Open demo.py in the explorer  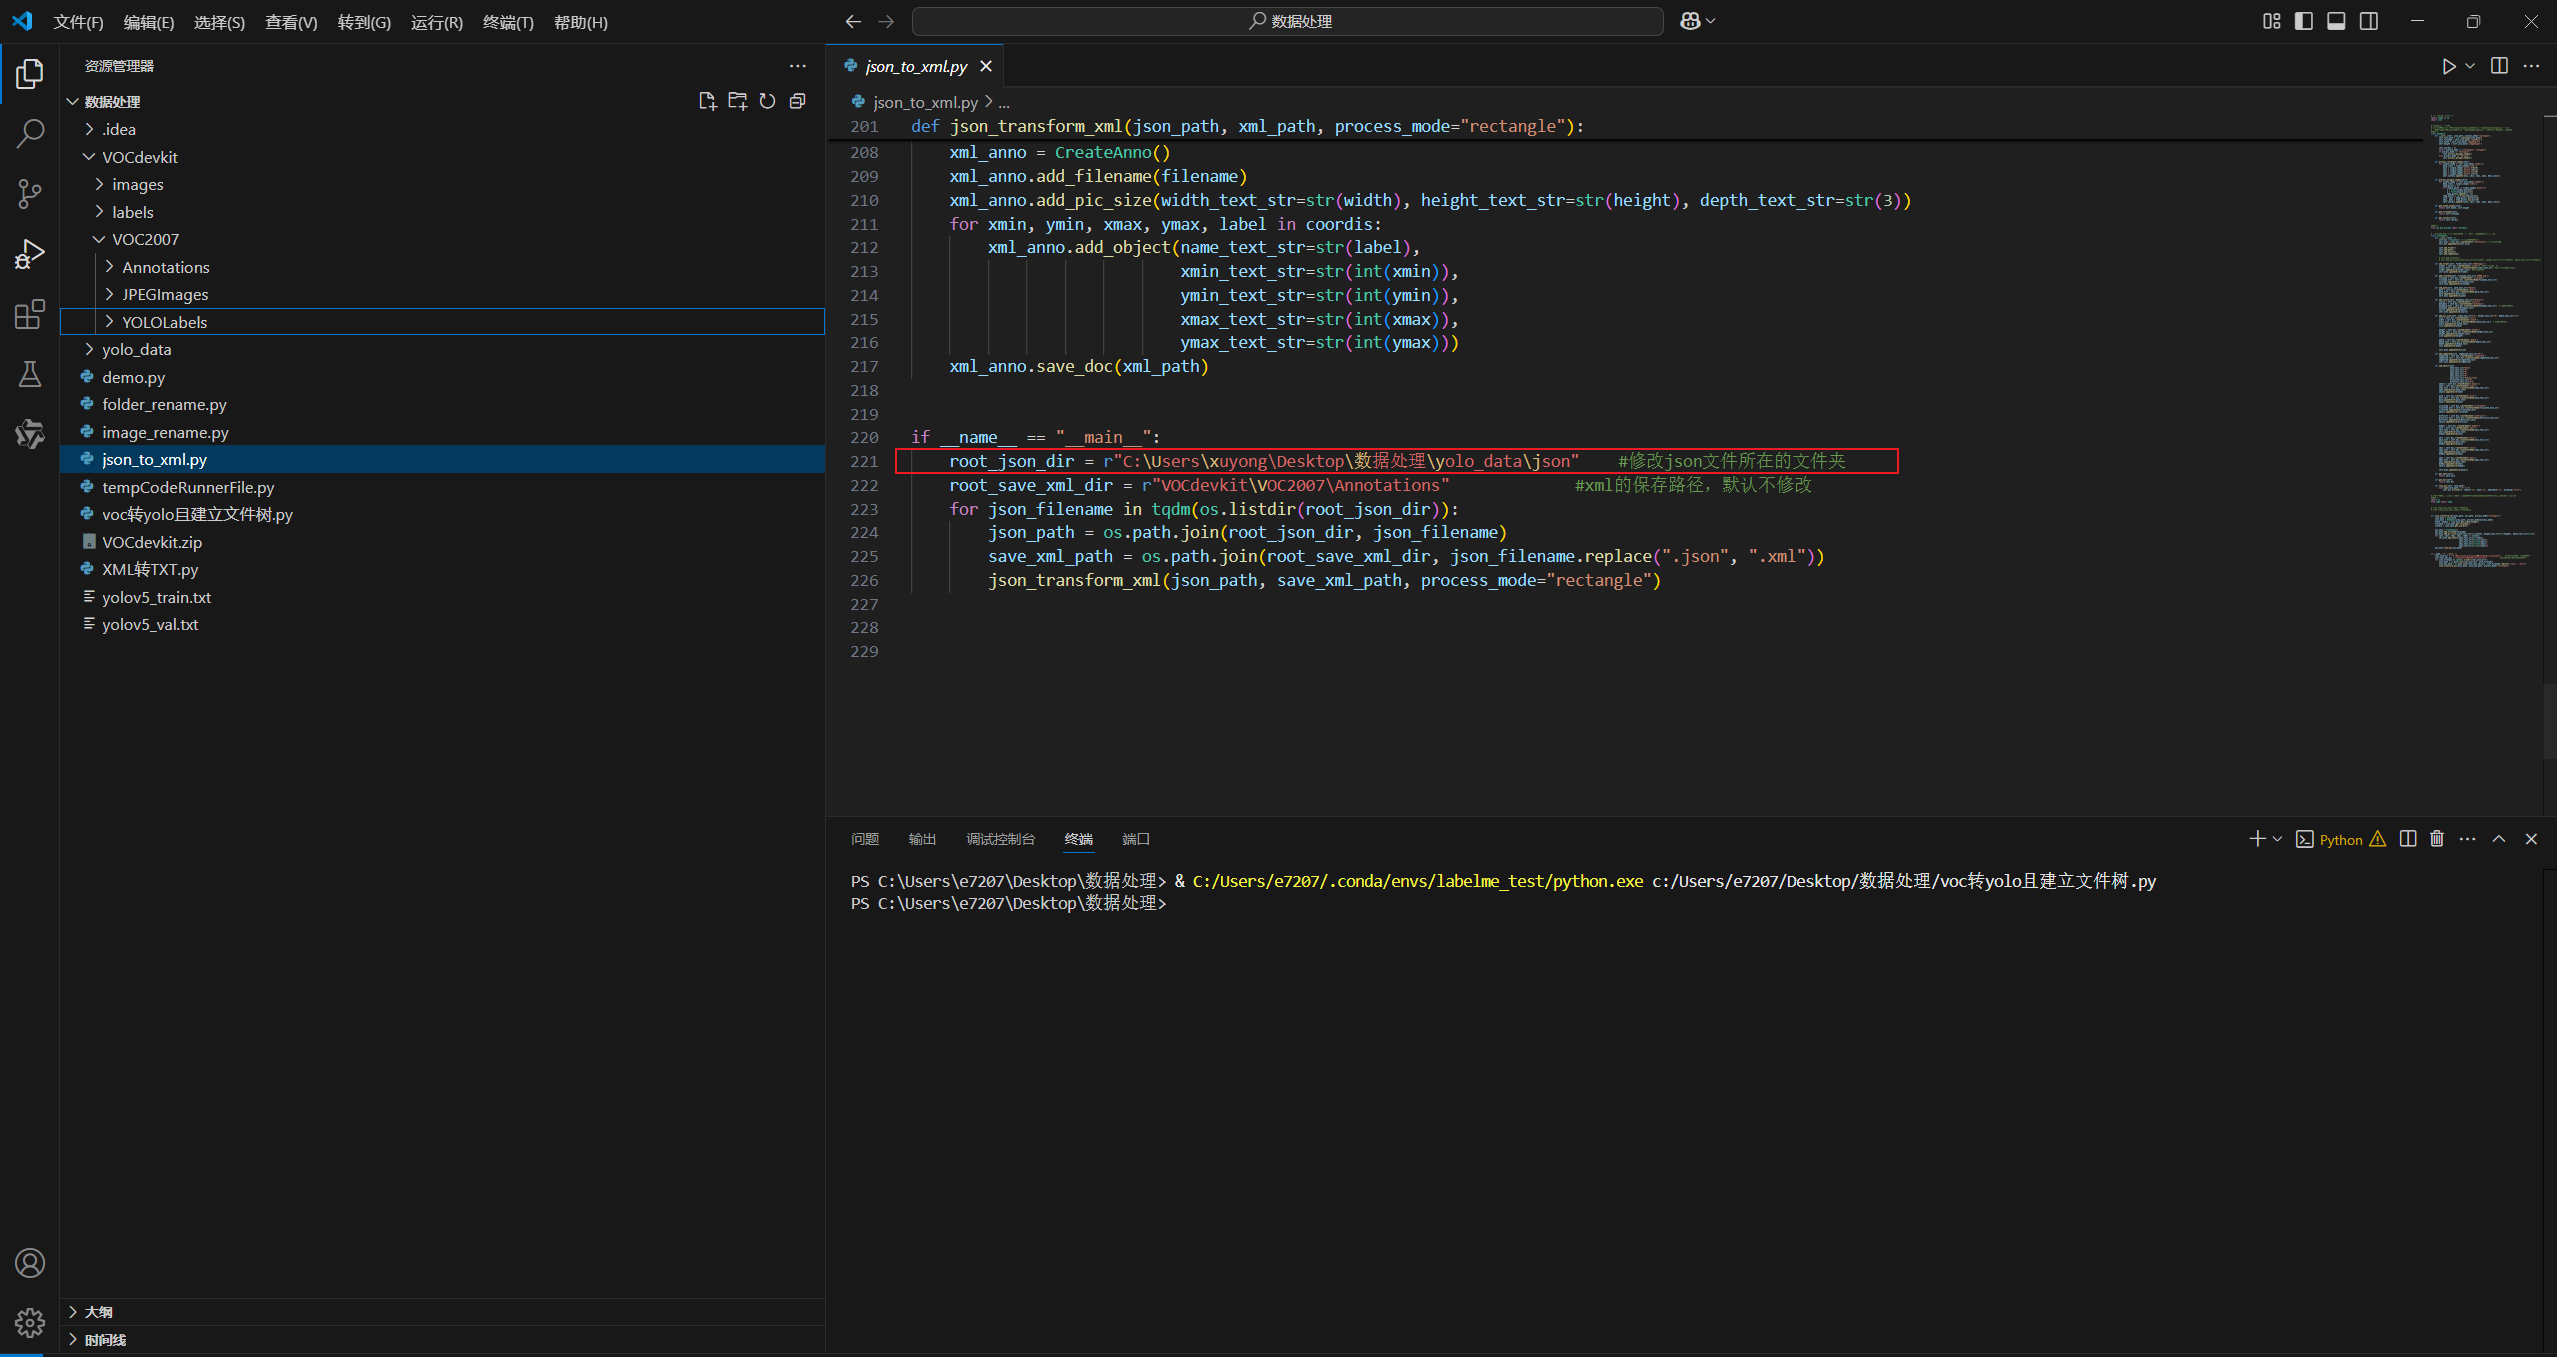pyautogui.click(x=133, y=377)
